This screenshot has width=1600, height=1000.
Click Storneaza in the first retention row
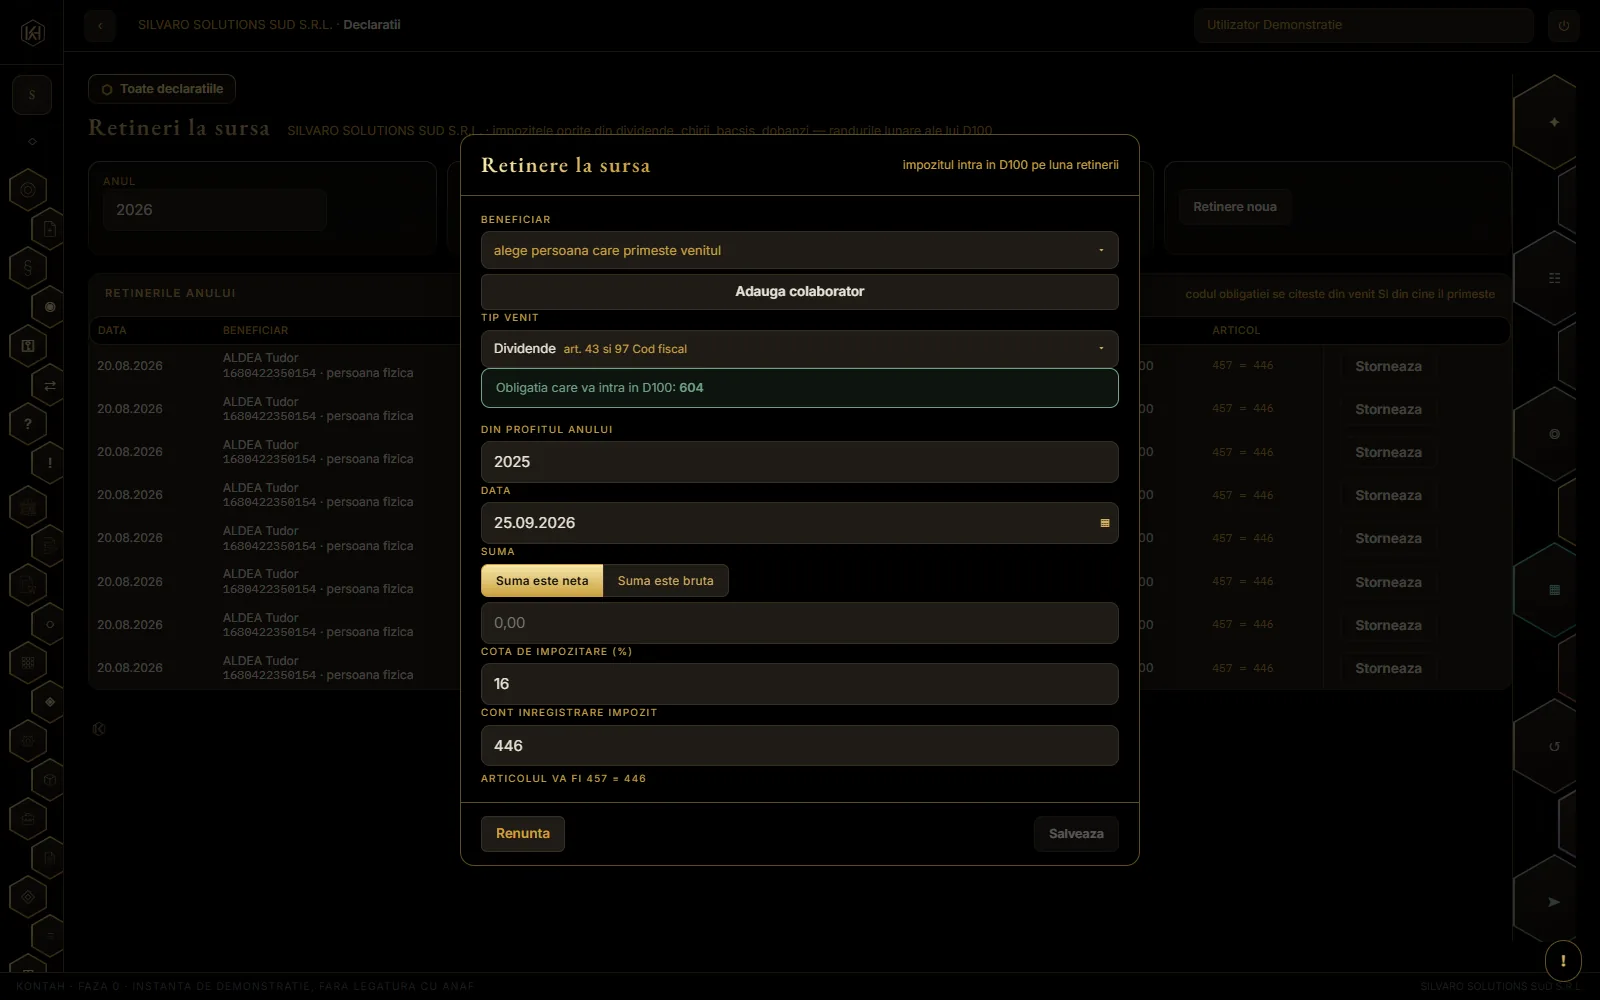click(x=1388, y=367)
